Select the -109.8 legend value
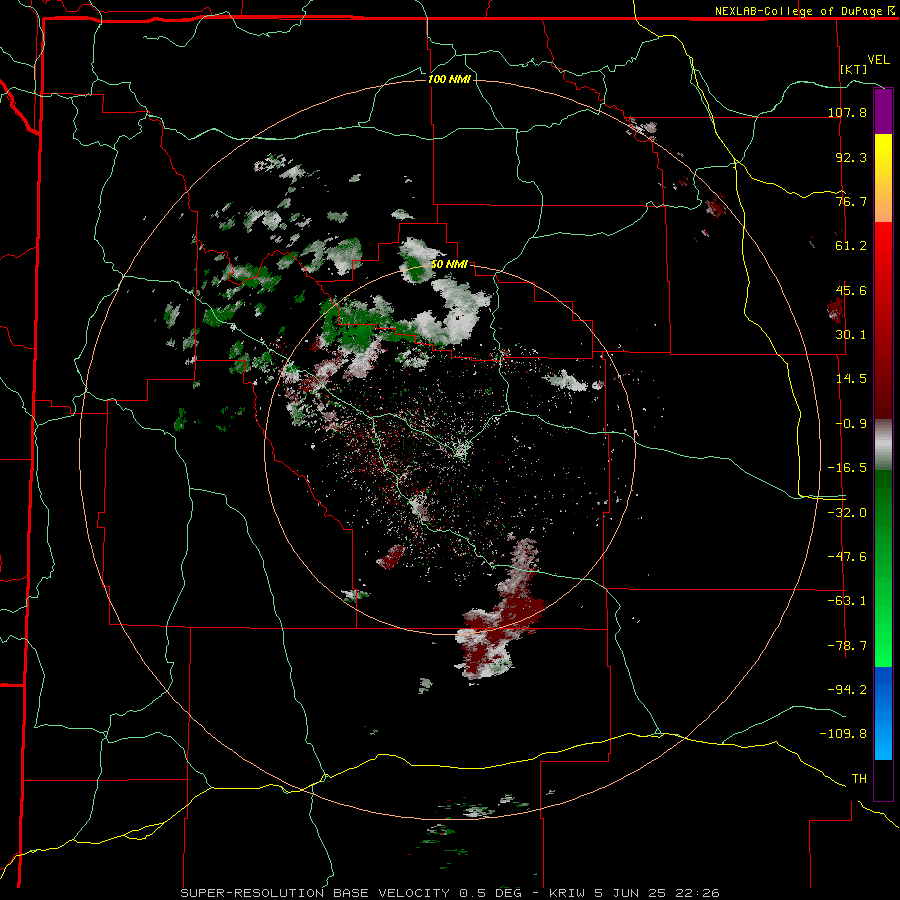900x900 pixels. tap(843, 734)
